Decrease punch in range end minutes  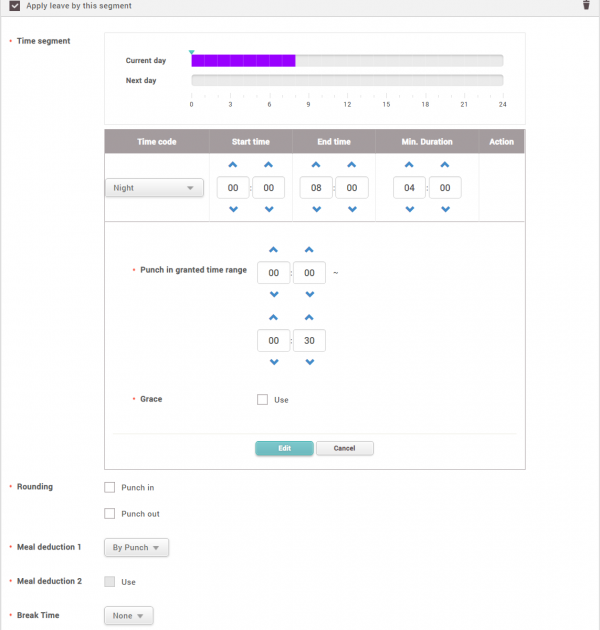pos(309,362)
